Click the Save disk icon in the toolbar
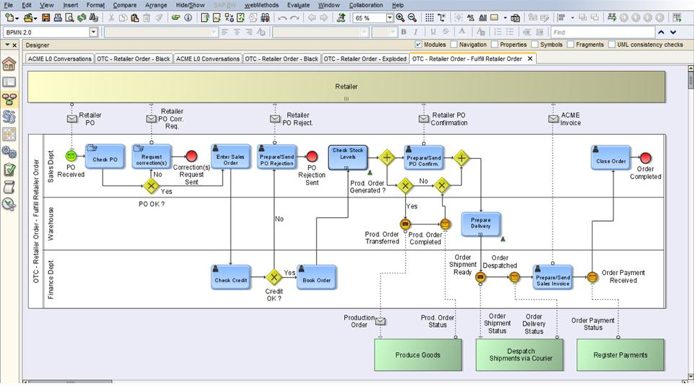 tap(46, 18)
